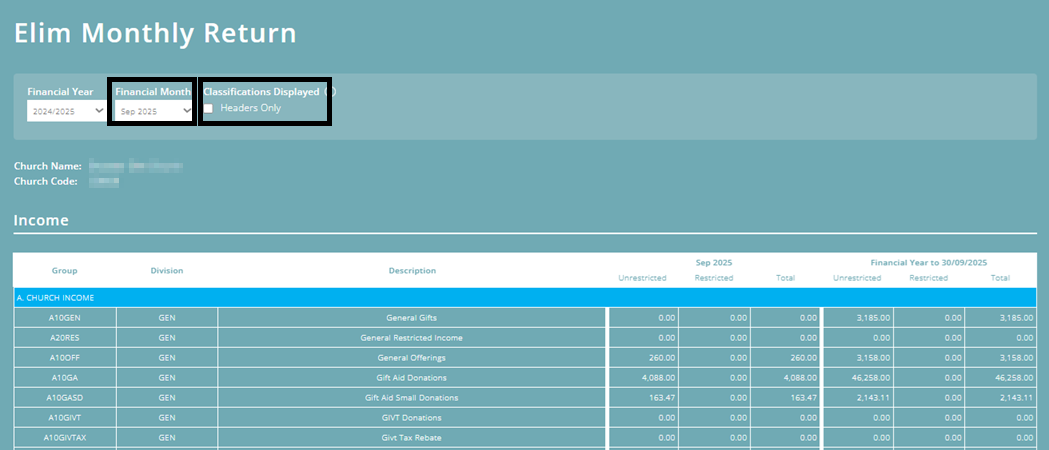Click the Gift Aid Small Donations description
The height and width of the screenshot is (450, 1049).
click(412, 398)
